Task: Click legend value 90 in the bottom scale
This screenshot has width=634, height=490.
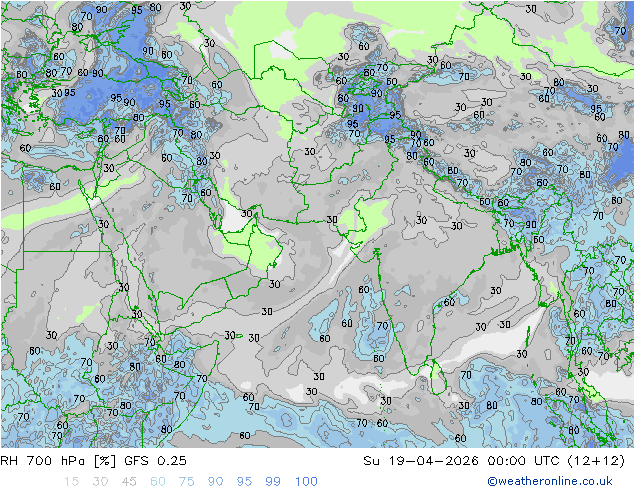Action: click(216, 482)
